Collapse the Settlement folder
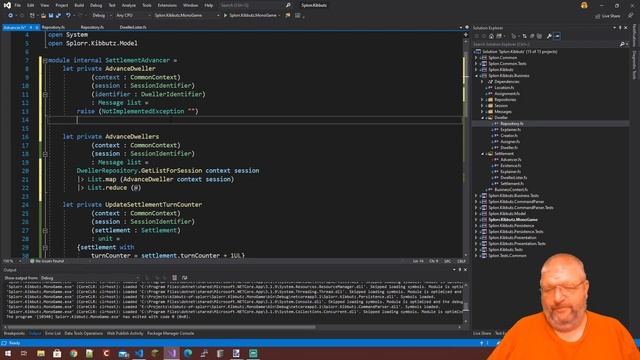 pyautogui.click(x=482, y=154)
